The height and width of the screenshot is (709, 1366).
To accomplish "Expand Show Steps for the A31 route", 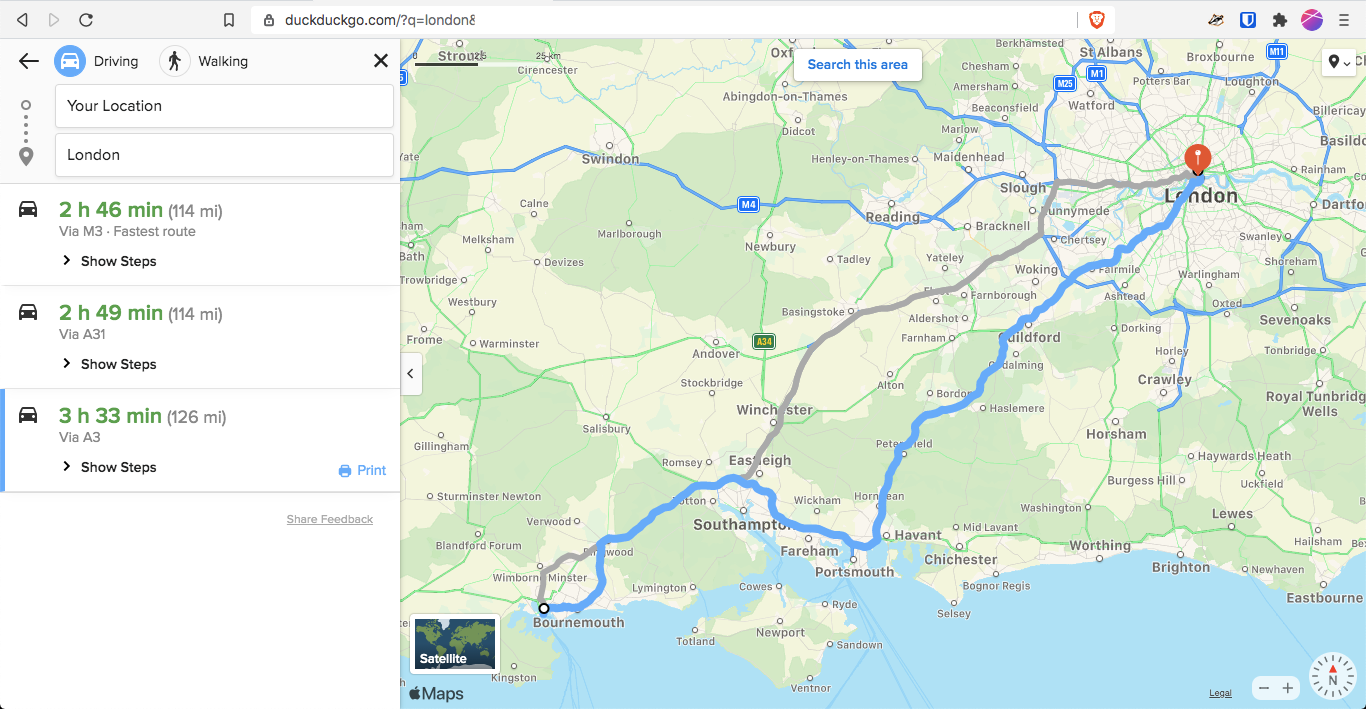I will 109,364.
